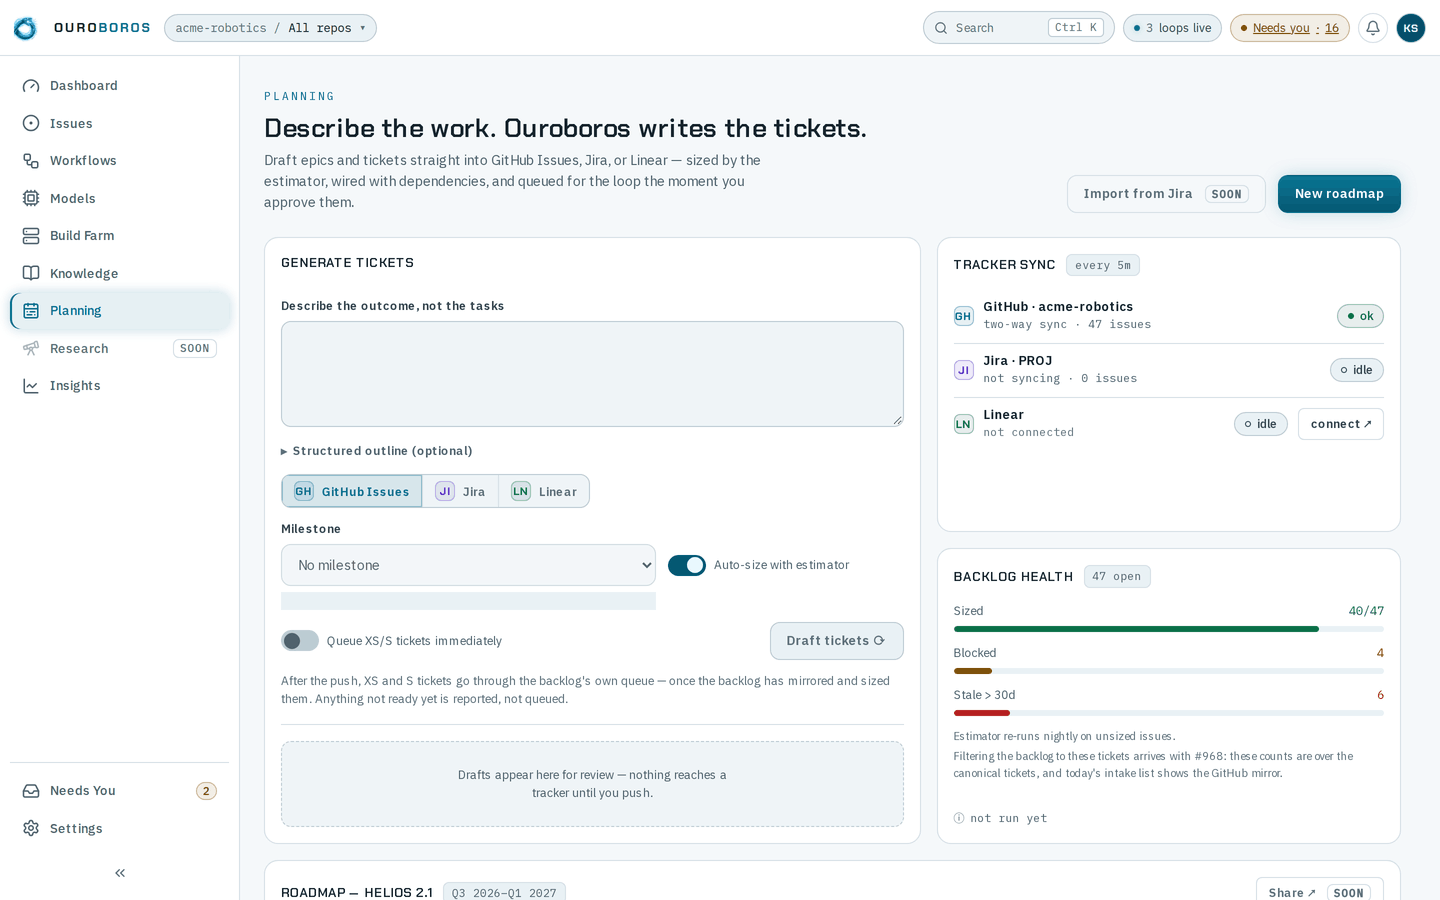This screenshot has width=1440, height=900.
Task: Click JI icon in Jira PROJ row
Action: click(963, 370)
